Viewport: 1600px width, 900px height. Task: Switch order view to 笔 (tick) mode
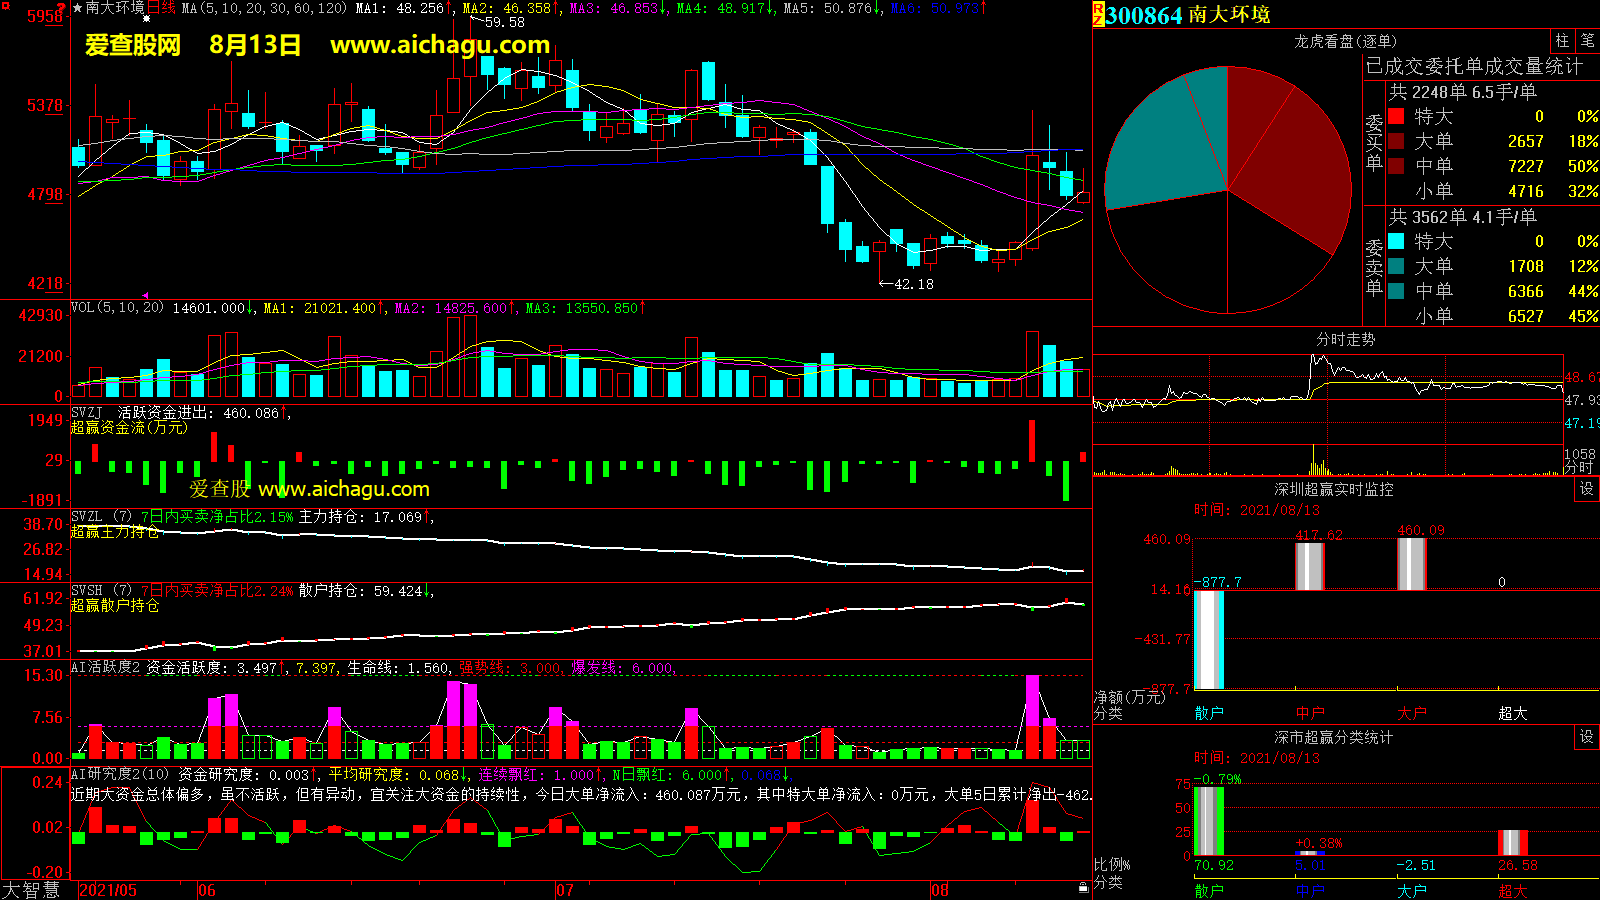(x=1587, y=40)
